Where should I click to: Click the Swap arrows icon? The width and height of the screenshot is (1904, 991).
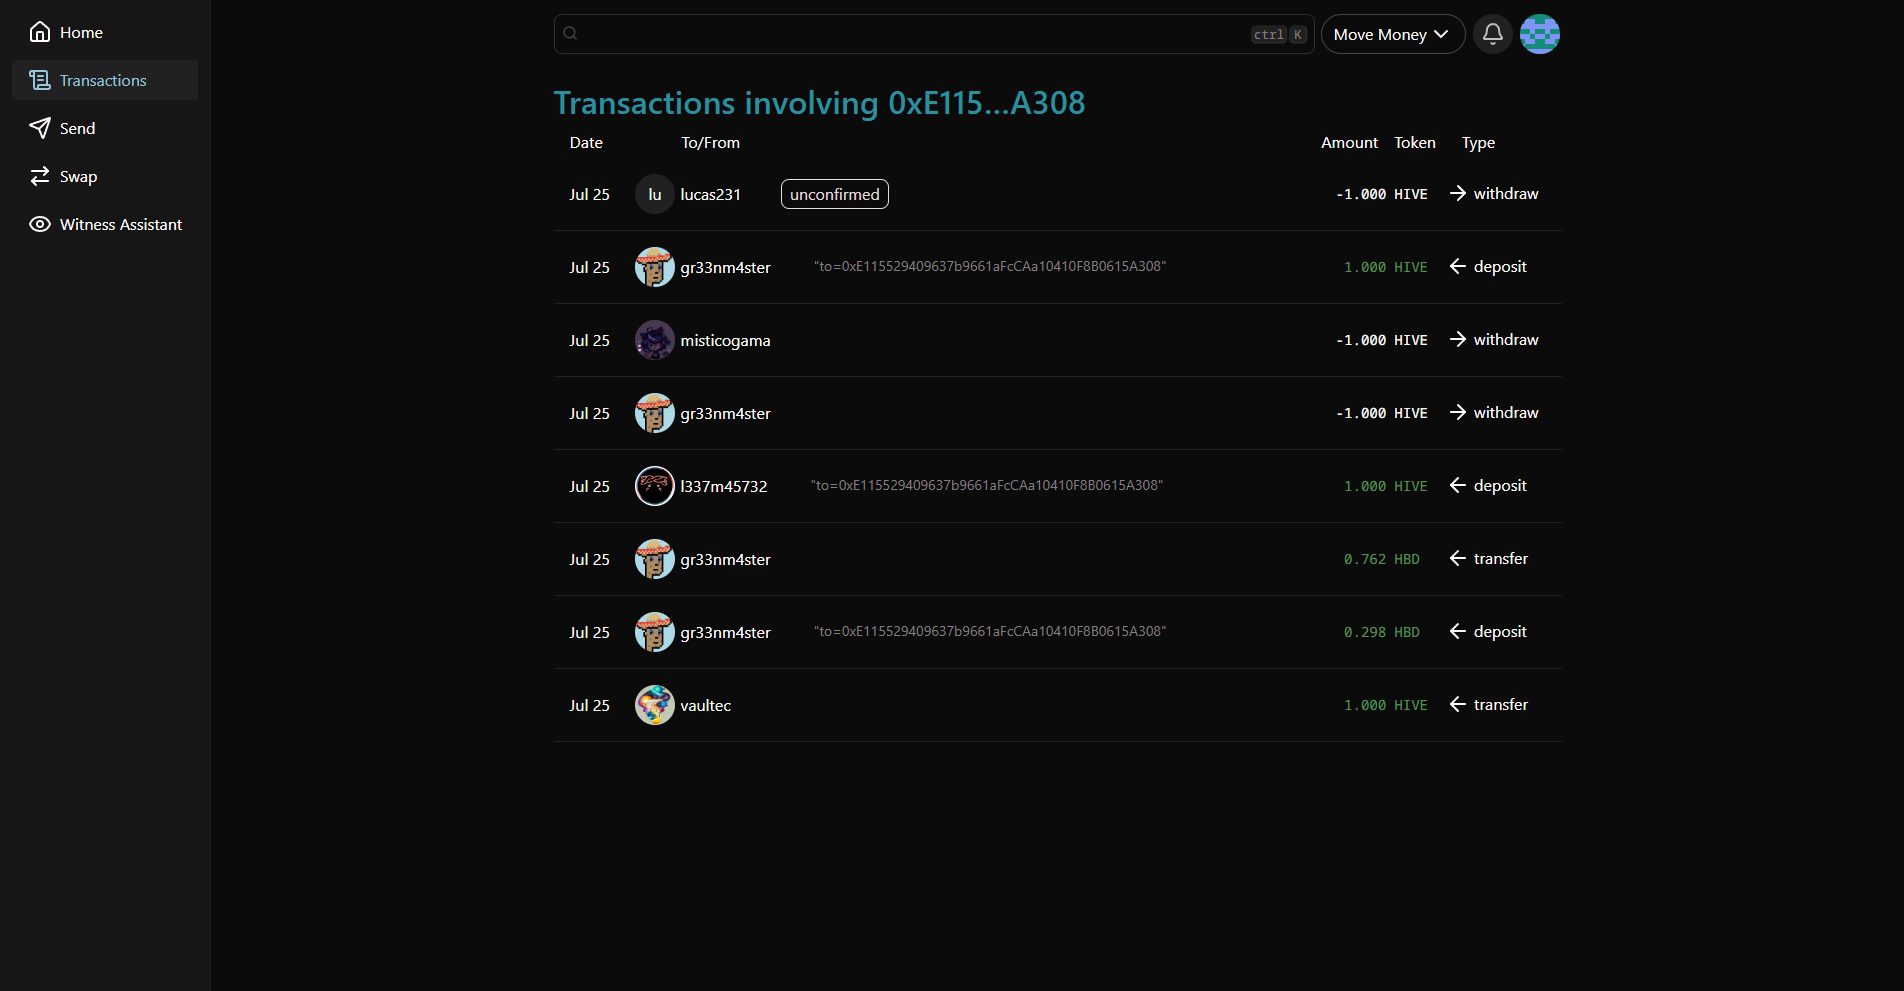[40, 176]
